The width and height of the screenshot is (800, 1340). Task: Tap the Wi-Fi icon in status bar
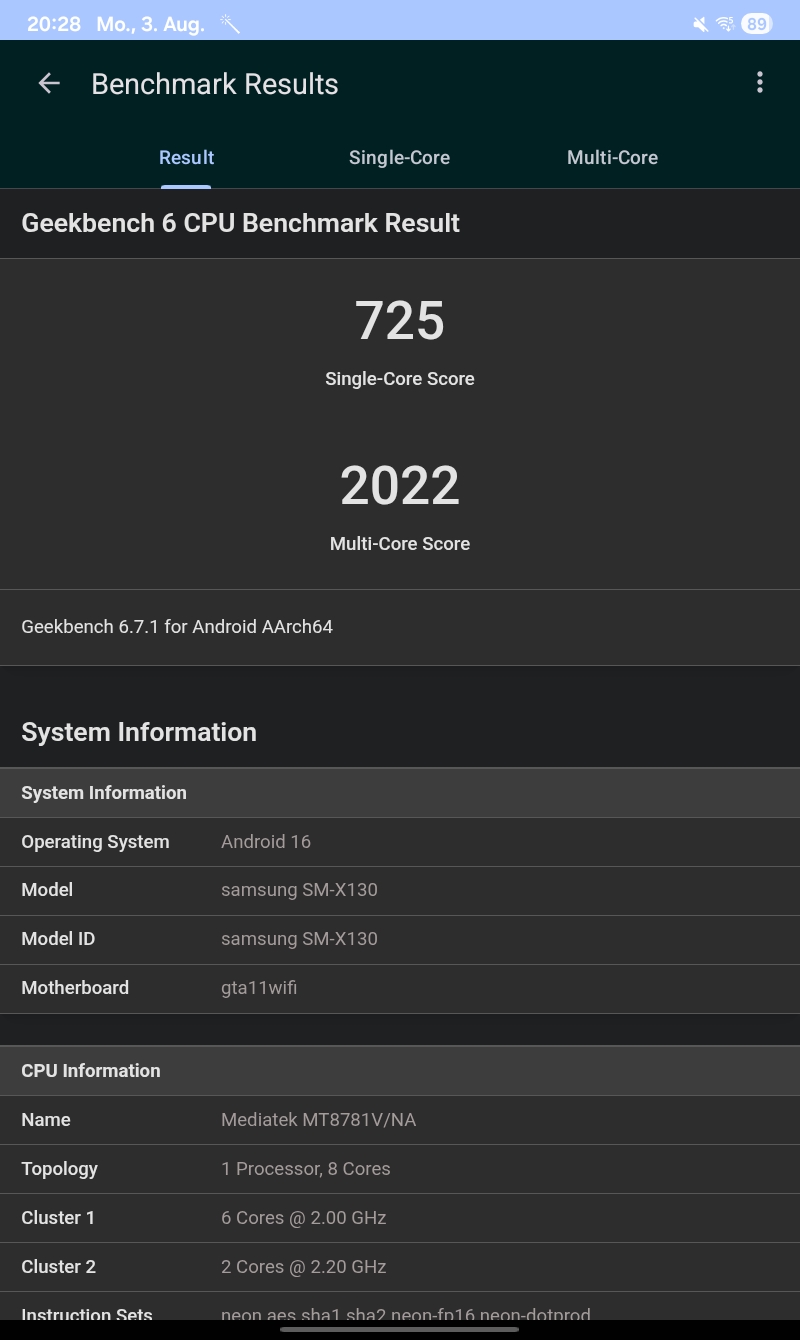pos(726,24)
